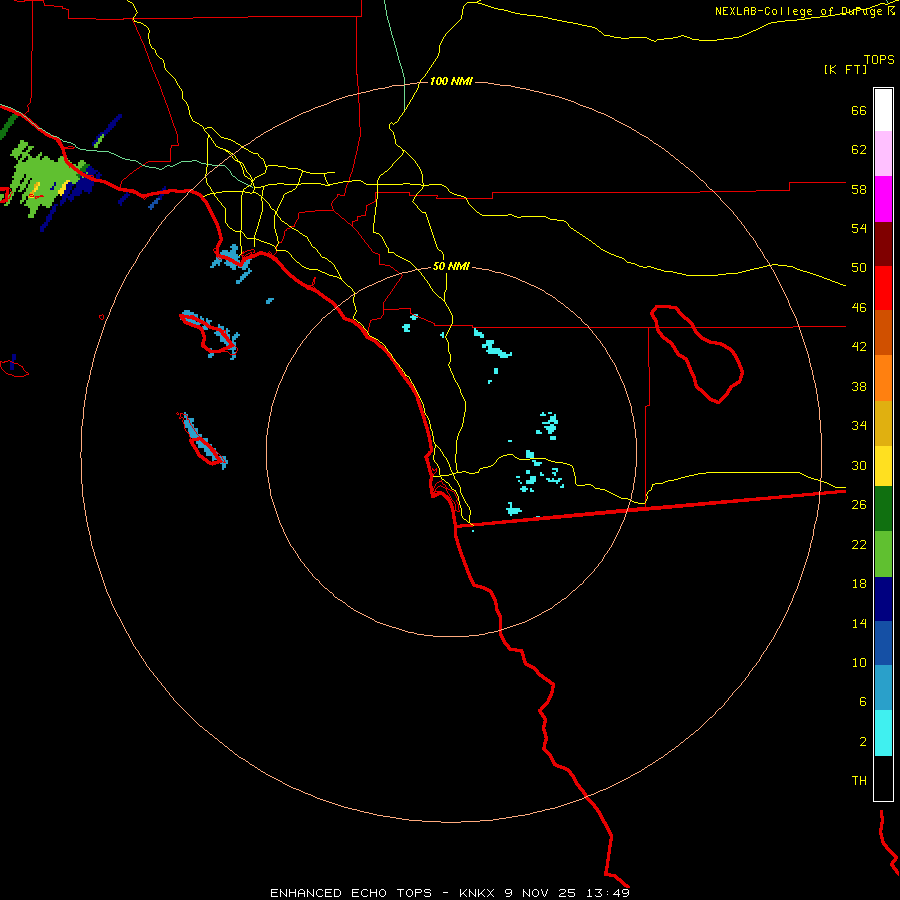Click the white swatch above 66 in legend
Viewport: 900px width, 900px height.
pos(883,110)
